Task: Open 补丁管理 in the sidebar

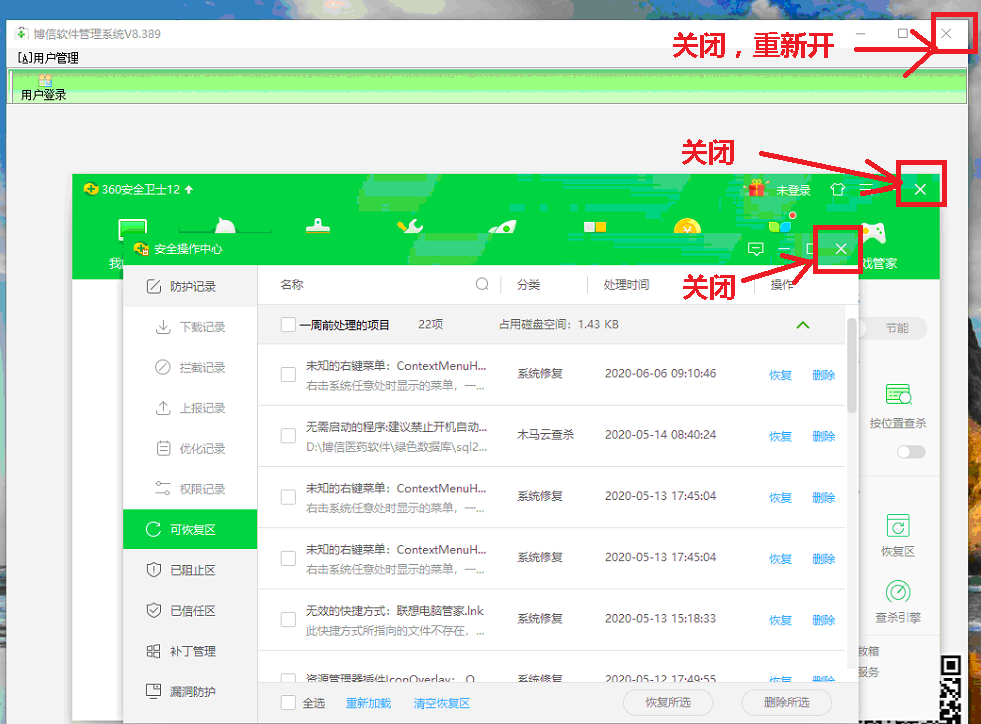Action: coord(190,651)
